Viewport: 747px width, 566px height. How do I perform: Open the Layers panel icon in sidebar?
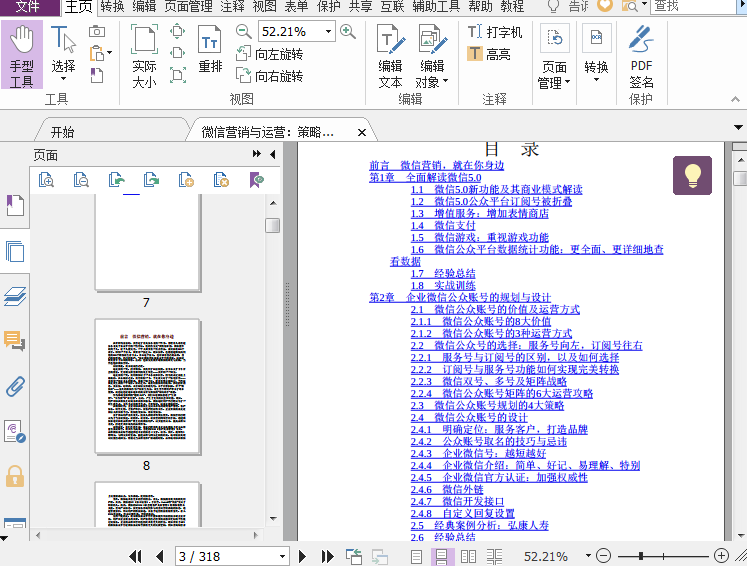click(x=15, y=296)
